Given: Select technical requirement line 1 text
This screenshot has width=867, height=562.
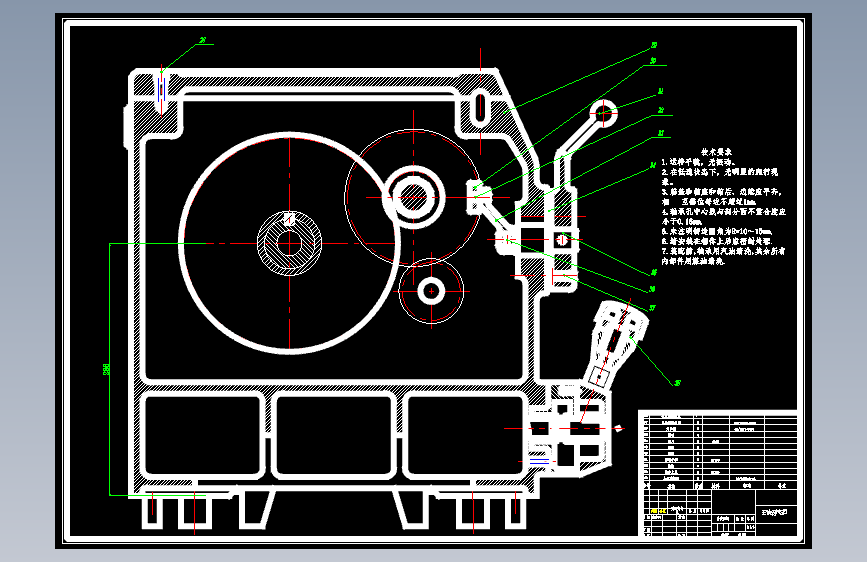Looking at the screenshot, I should (x=698, y=162).
